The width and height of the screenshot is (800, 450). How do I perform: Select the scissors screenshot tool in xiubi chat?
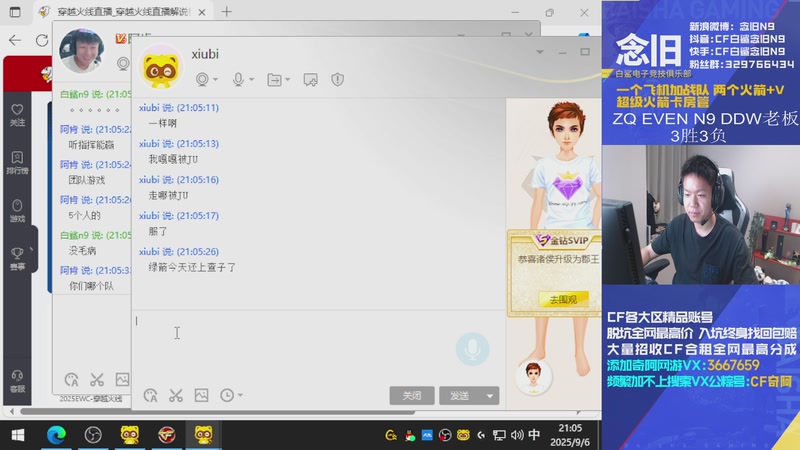[x=176, y=395]
